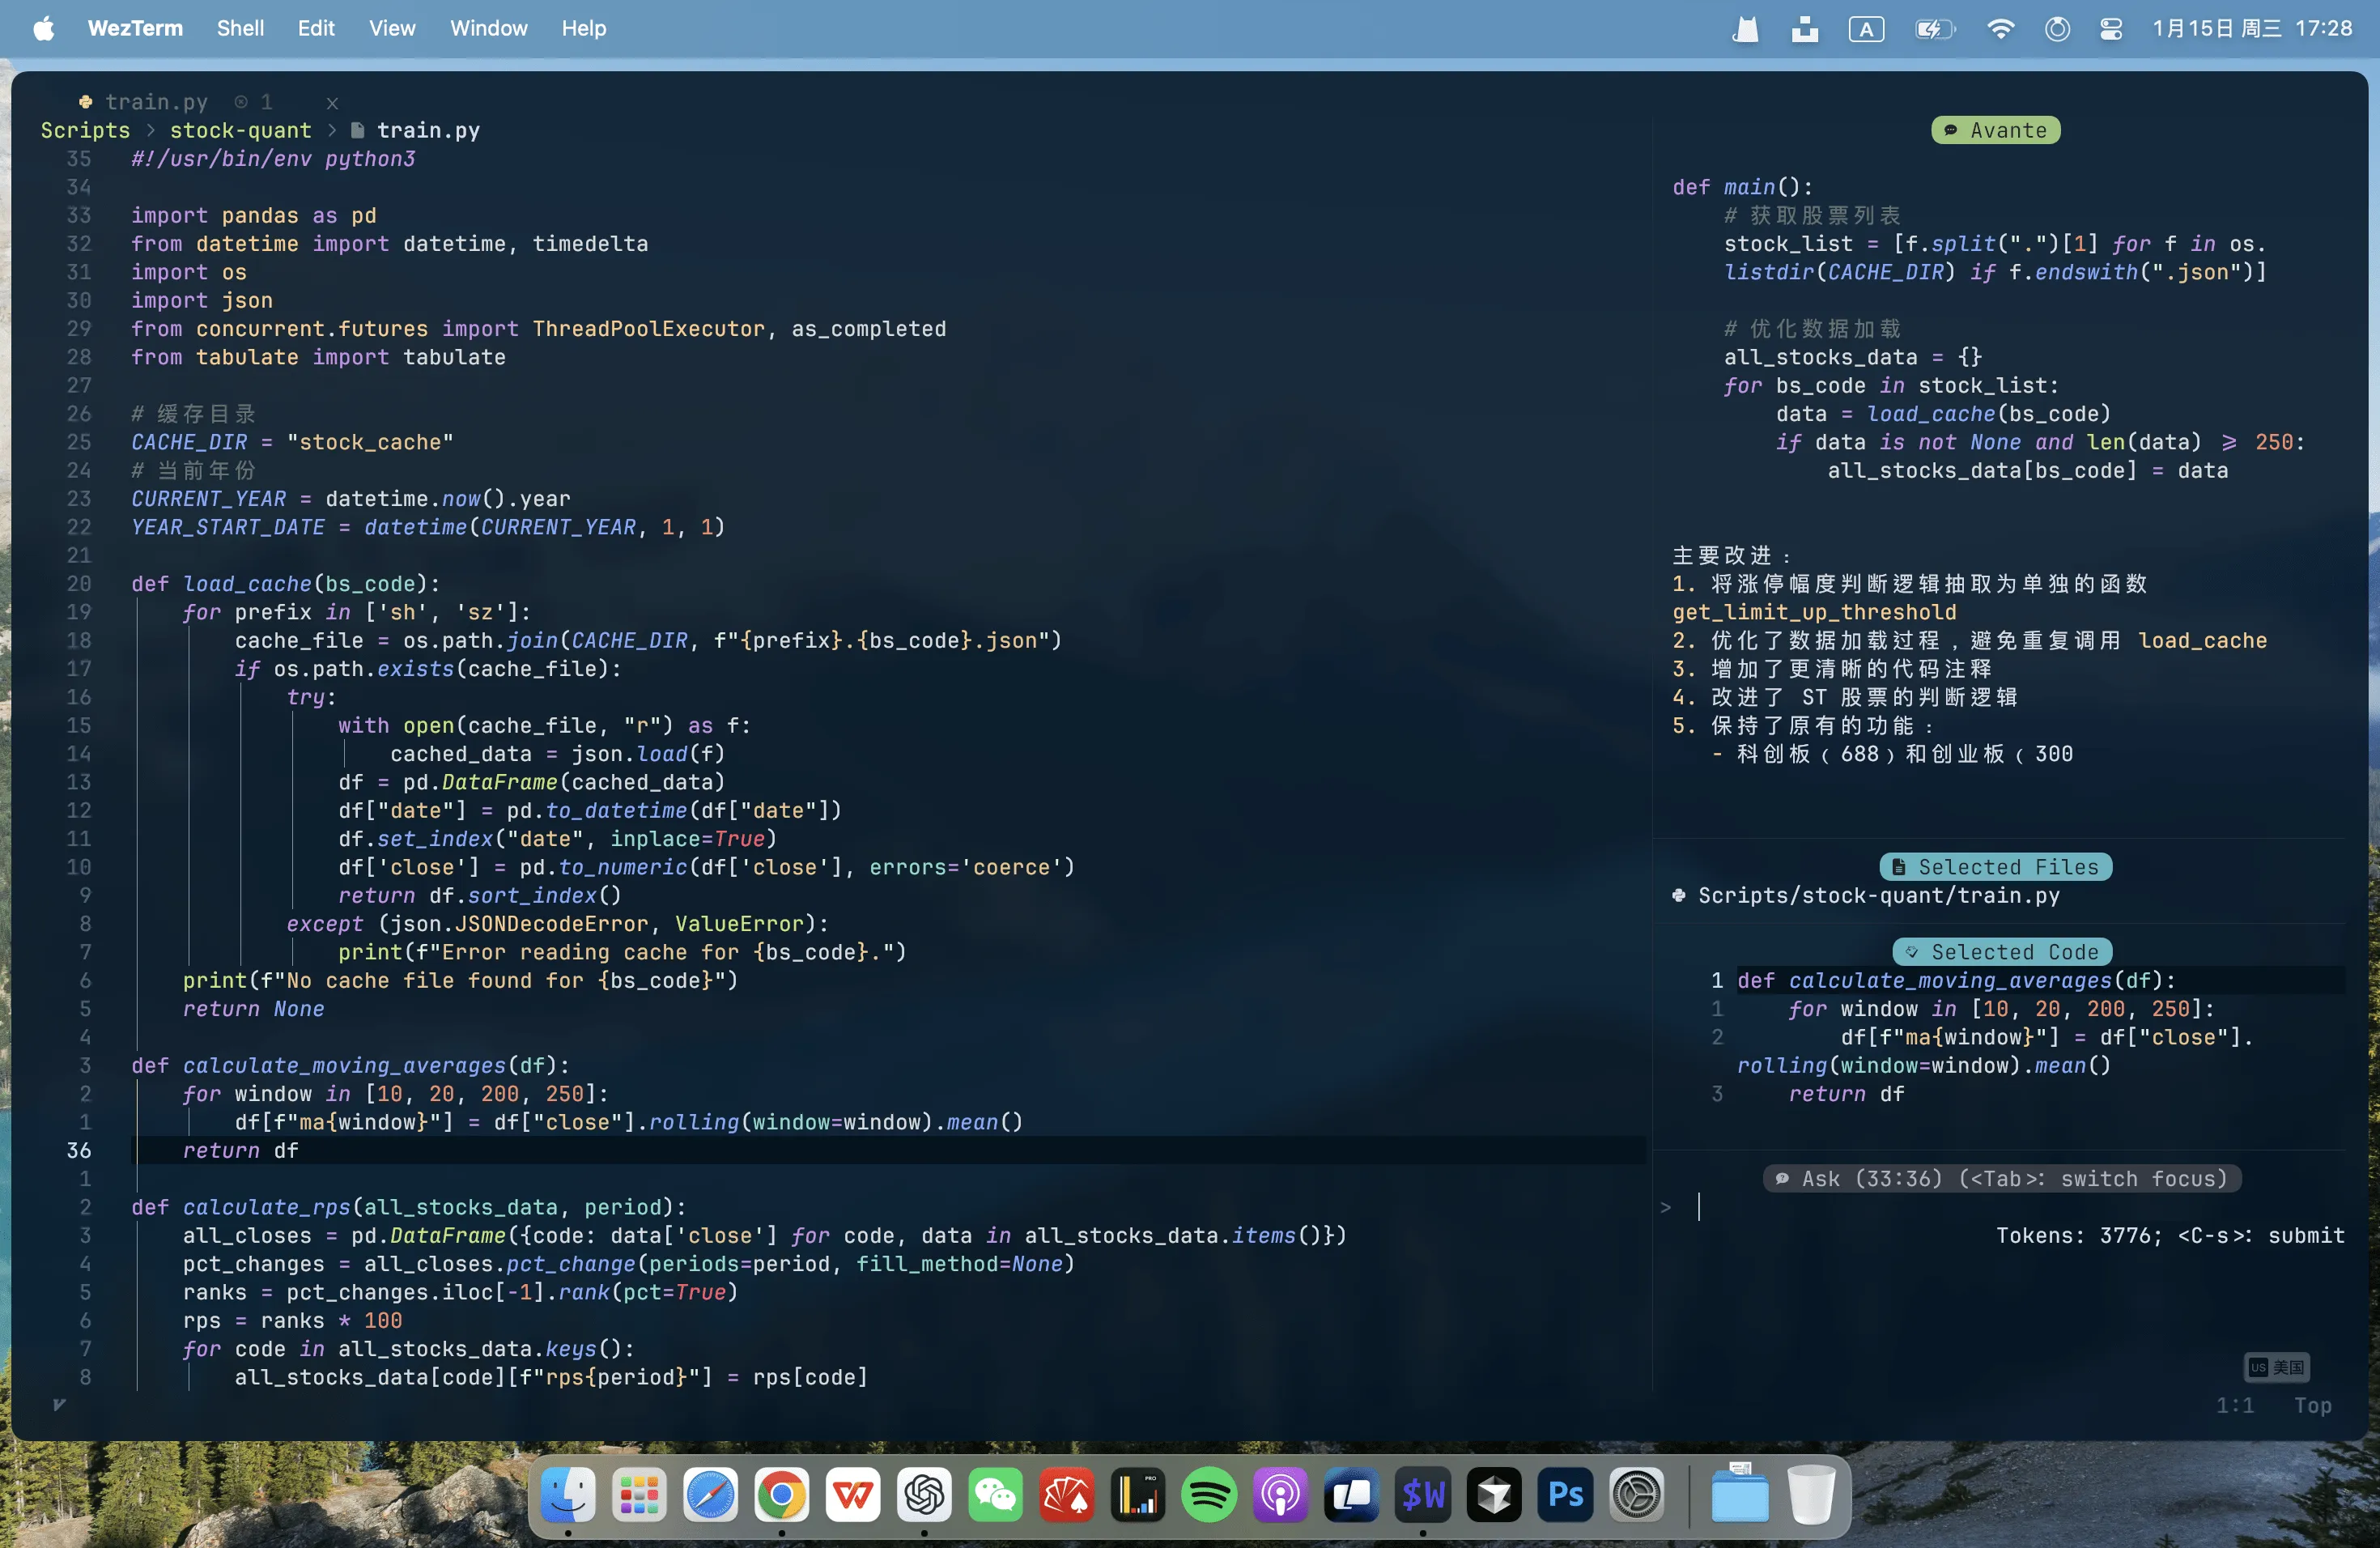This screenshot has height=1548, width=2380.
Task: Collapse the code fold arrow at editor bottom
Action: pos(59,1403)
